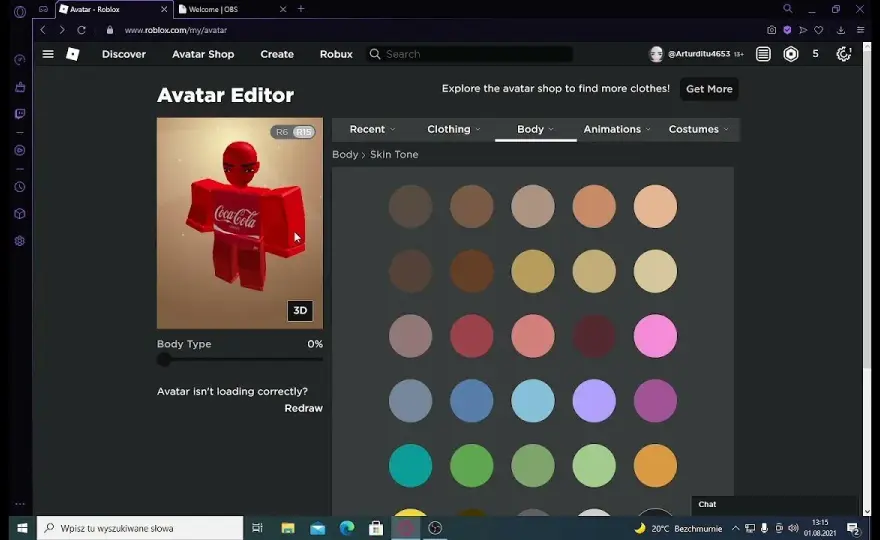
Task: Adjust the Body Type slider handle
Action: click(x=164, y=360)
